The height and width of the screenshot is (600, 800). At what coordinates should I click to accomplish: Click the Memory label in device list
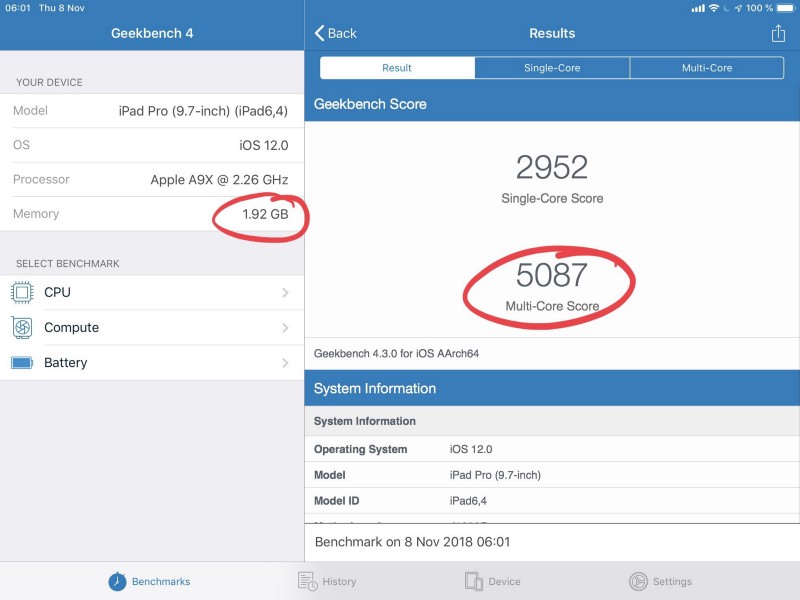pos(36,214)
